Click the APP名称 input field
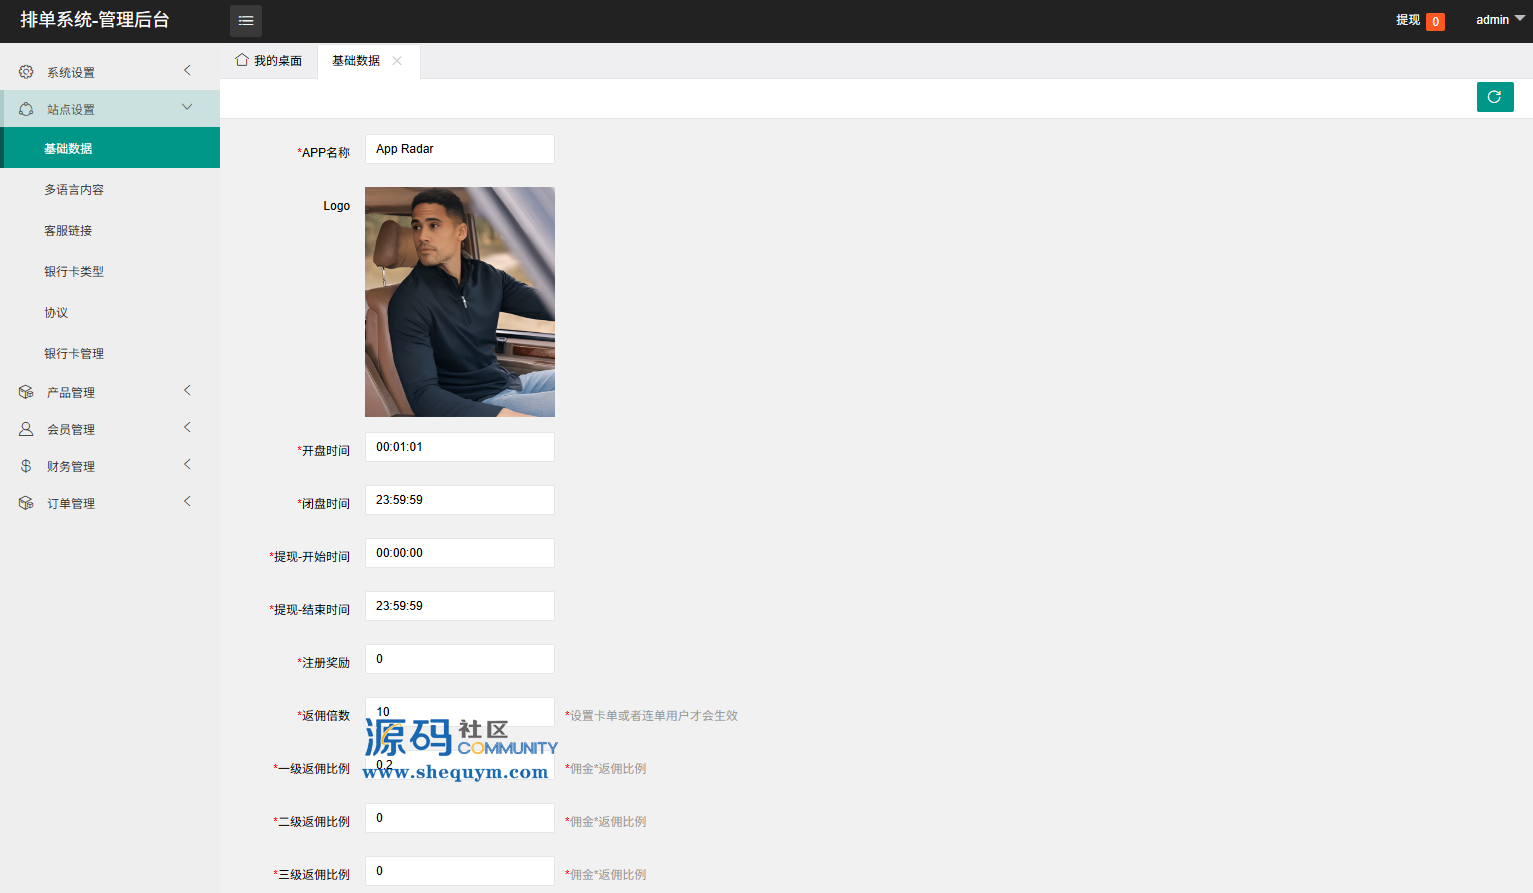Screen dimensions: 1533x893 pos(460,149)
